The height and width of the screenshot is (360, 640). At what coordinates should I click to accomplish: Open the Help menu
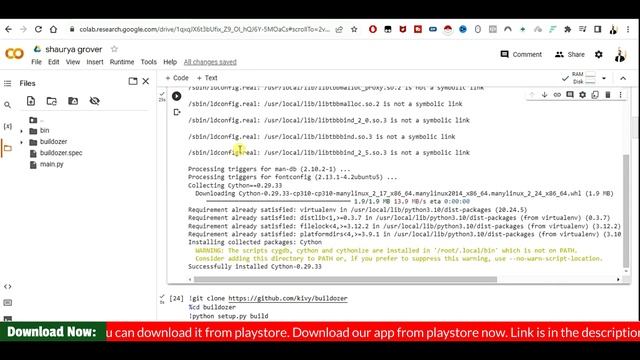pos(170,62)
